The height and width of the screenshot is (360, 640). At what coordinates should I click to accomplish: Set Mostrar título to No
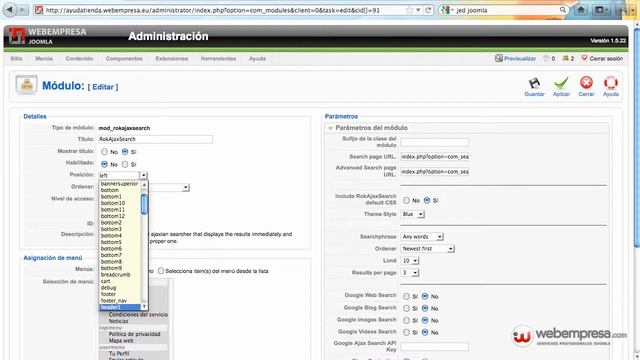point(104,152)
